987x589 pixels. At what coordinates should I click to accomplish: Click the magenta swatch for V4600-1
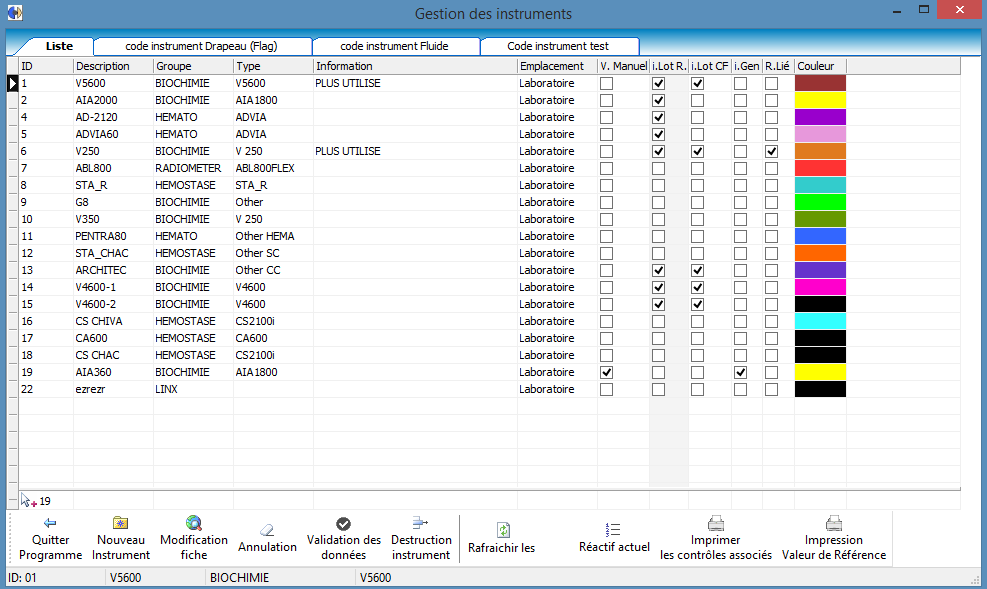pos(820,287)
